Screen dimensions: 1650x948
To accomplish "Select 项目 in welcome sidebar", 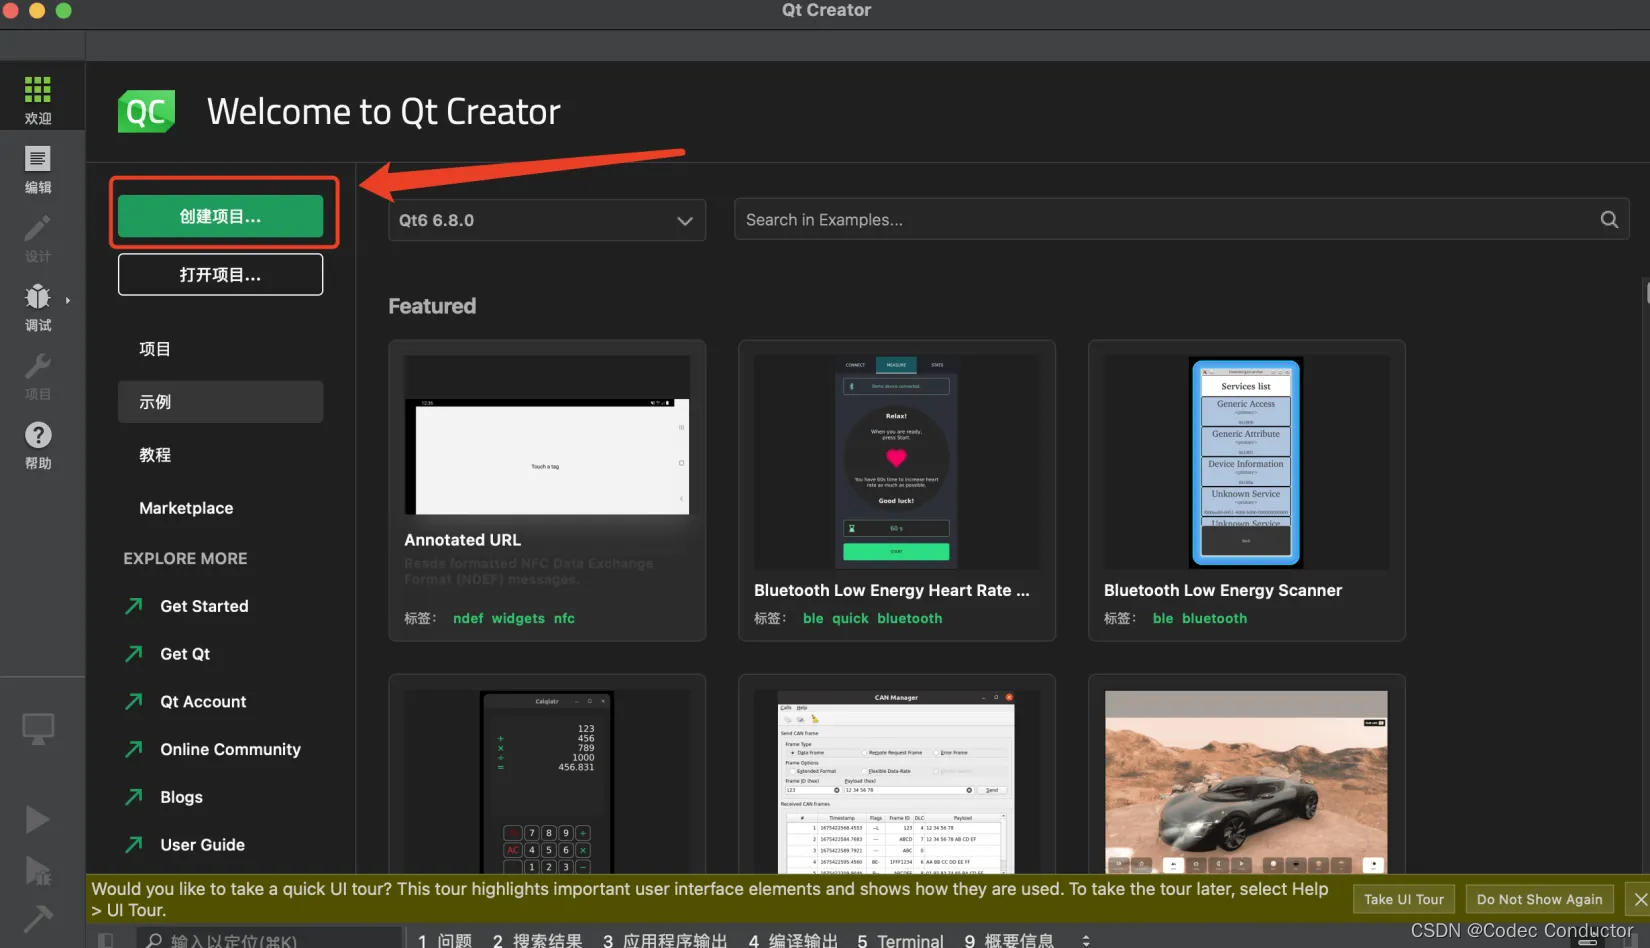I will point(220,349).
